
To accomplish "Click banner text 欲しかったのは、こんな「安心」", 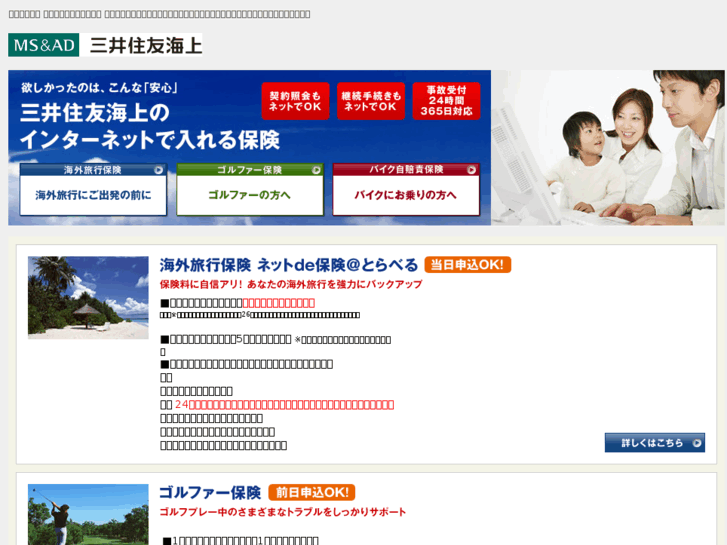I will click(x=99, y=88).
